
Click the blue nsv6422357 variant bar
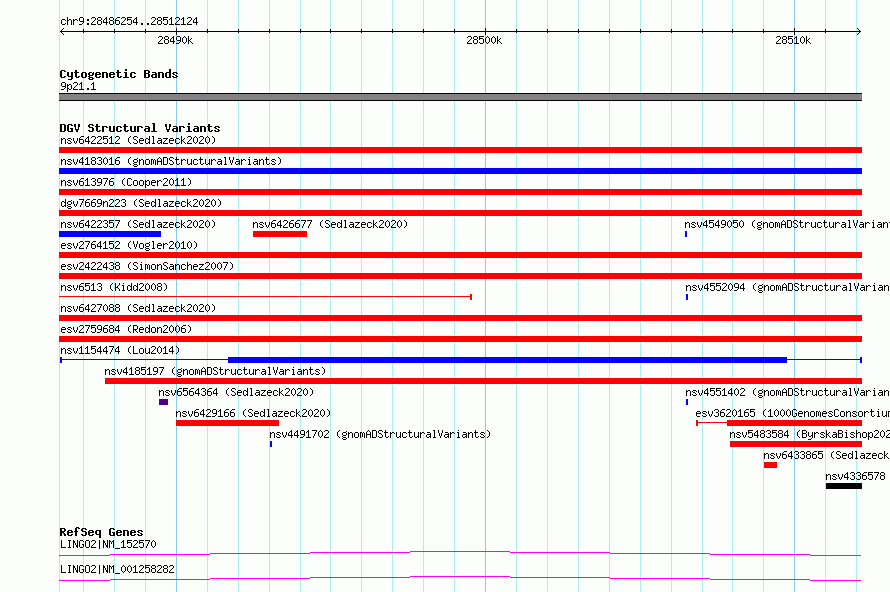[110, 234]
